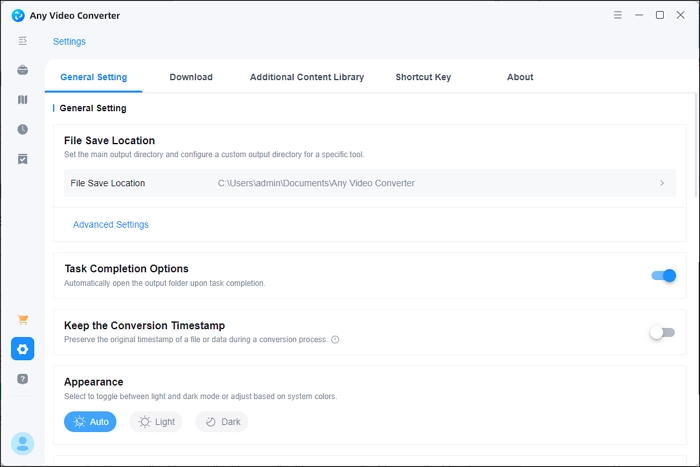The height and width of the screenshot is (467, 700).
Task: Open the About tab
Action: click(x=520, y=77)
